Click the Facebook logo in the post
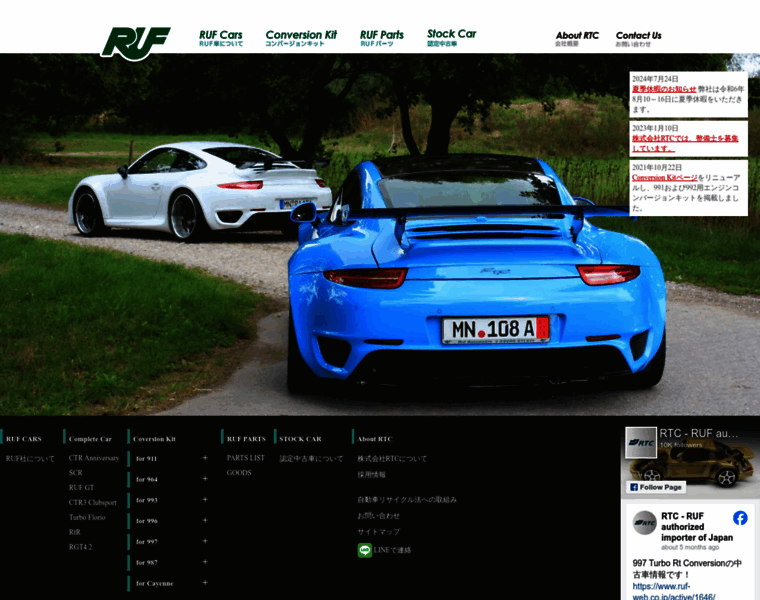The height and width of the screenshot is (600, 760). point(740,518)
